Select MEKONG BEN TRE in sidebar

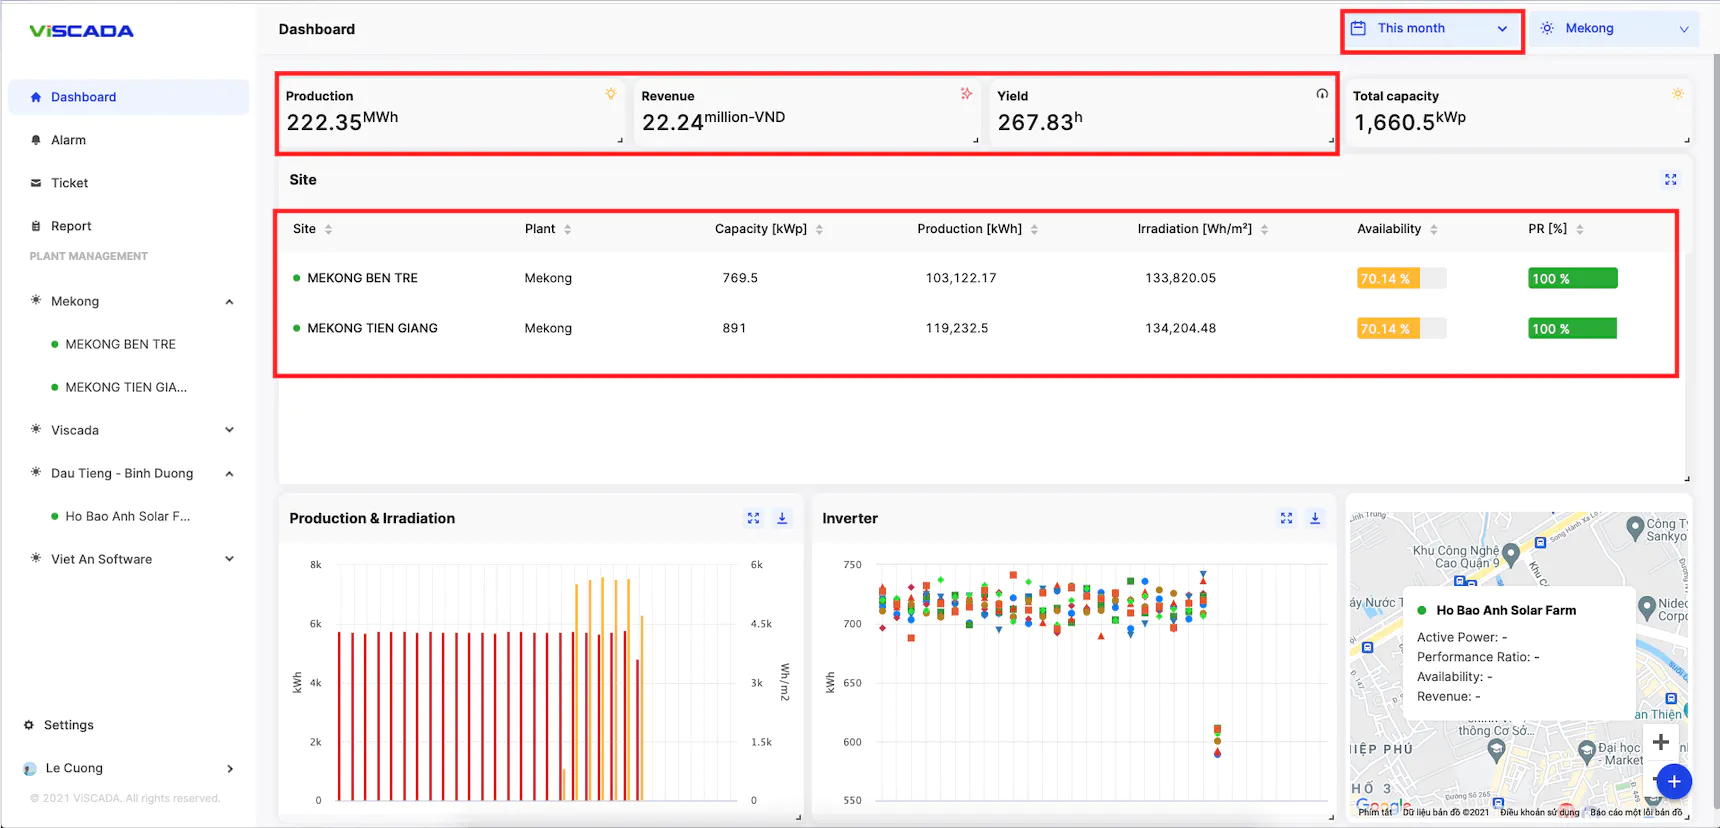[x=120, y=344]
